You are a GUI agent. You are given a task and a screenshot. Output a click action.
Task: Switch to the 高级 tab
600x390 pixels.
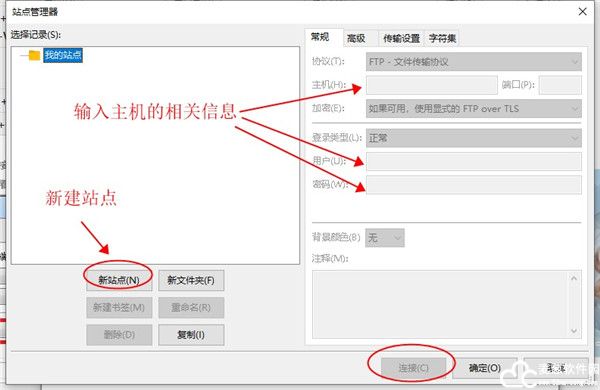(x=356, y=38)
